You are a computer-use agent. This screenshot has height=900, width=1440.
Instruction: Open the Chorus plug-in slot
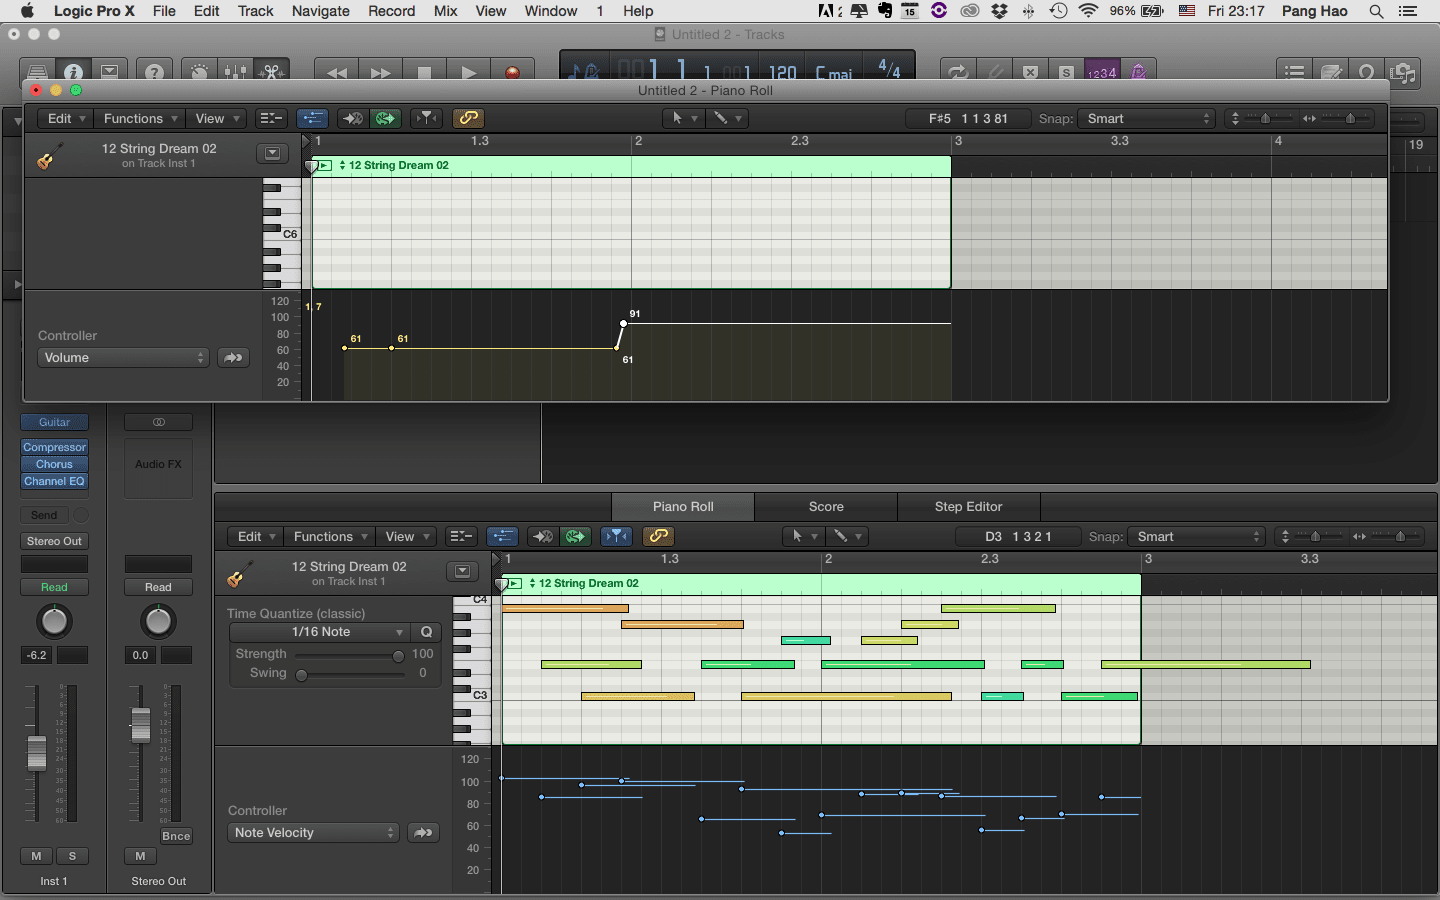tap(55, 464)
